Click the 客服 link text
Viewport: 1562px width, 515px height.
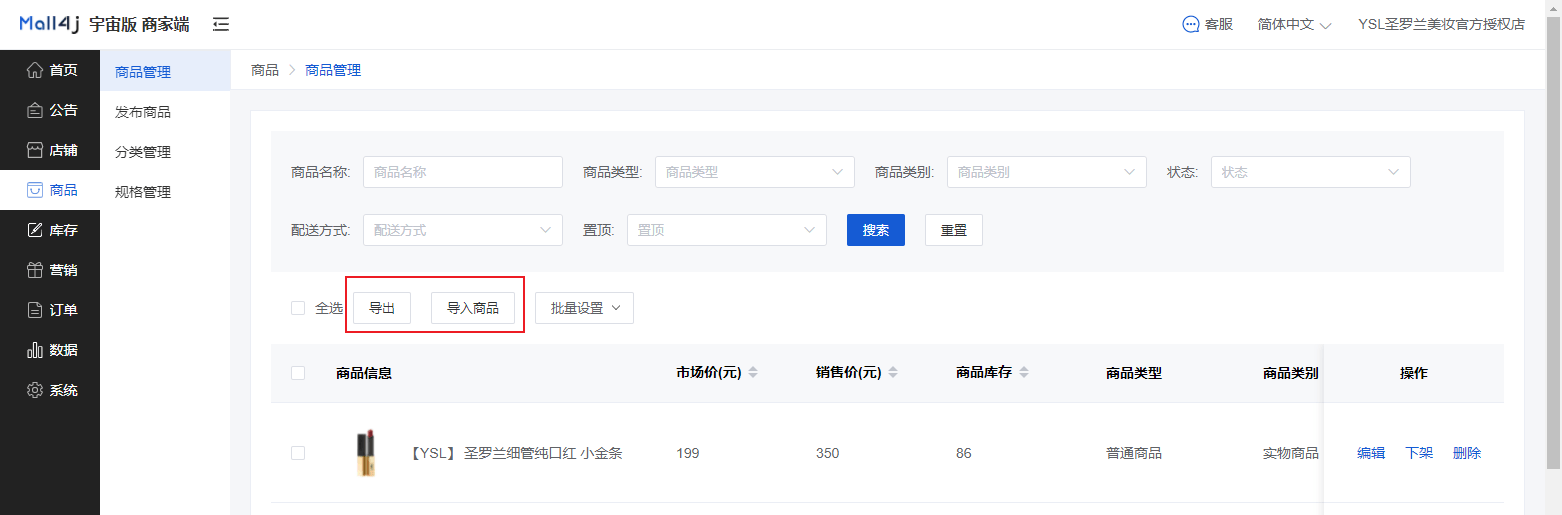1219,24
